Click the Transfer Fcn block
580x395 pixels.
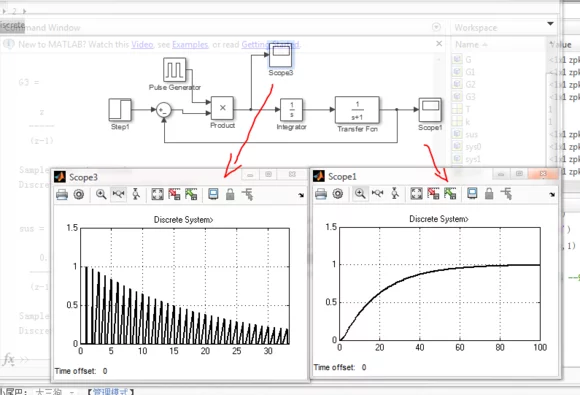tap(357, 110)
